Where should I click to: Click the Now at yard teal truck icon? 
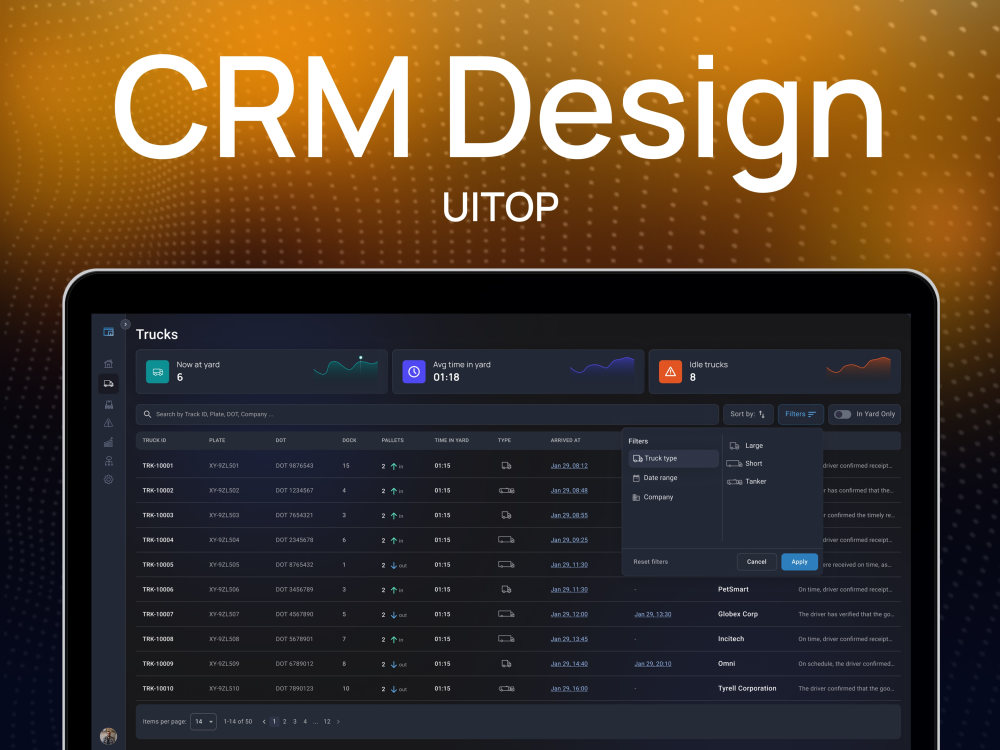click(x=158, y=371)
